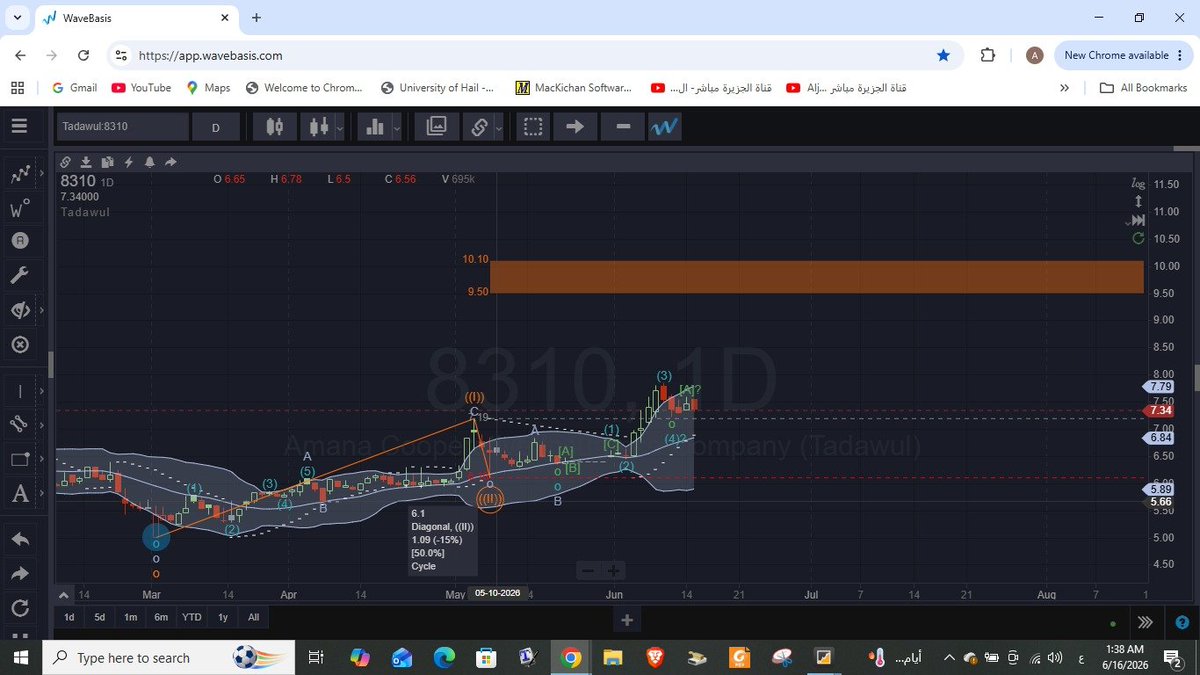The width and height of the screenshot is (1200, 675).
Task: Click the sidebar circular refresh icon
Action: point(19,607)
